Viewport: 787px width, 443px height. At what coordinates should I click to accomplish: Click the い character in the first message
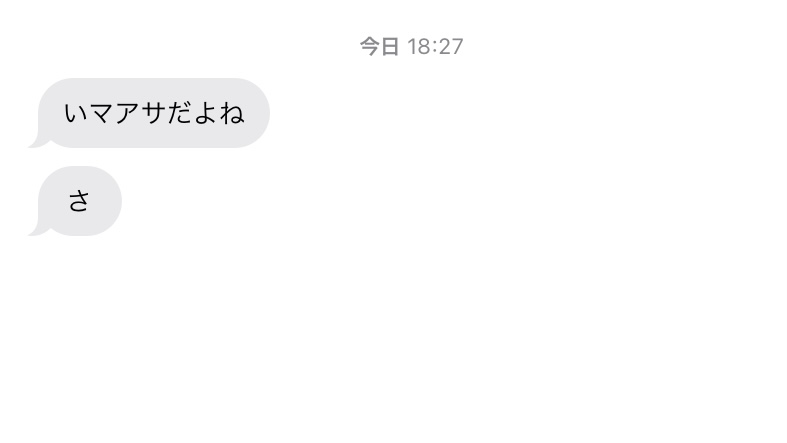click(x=77, y=113)
